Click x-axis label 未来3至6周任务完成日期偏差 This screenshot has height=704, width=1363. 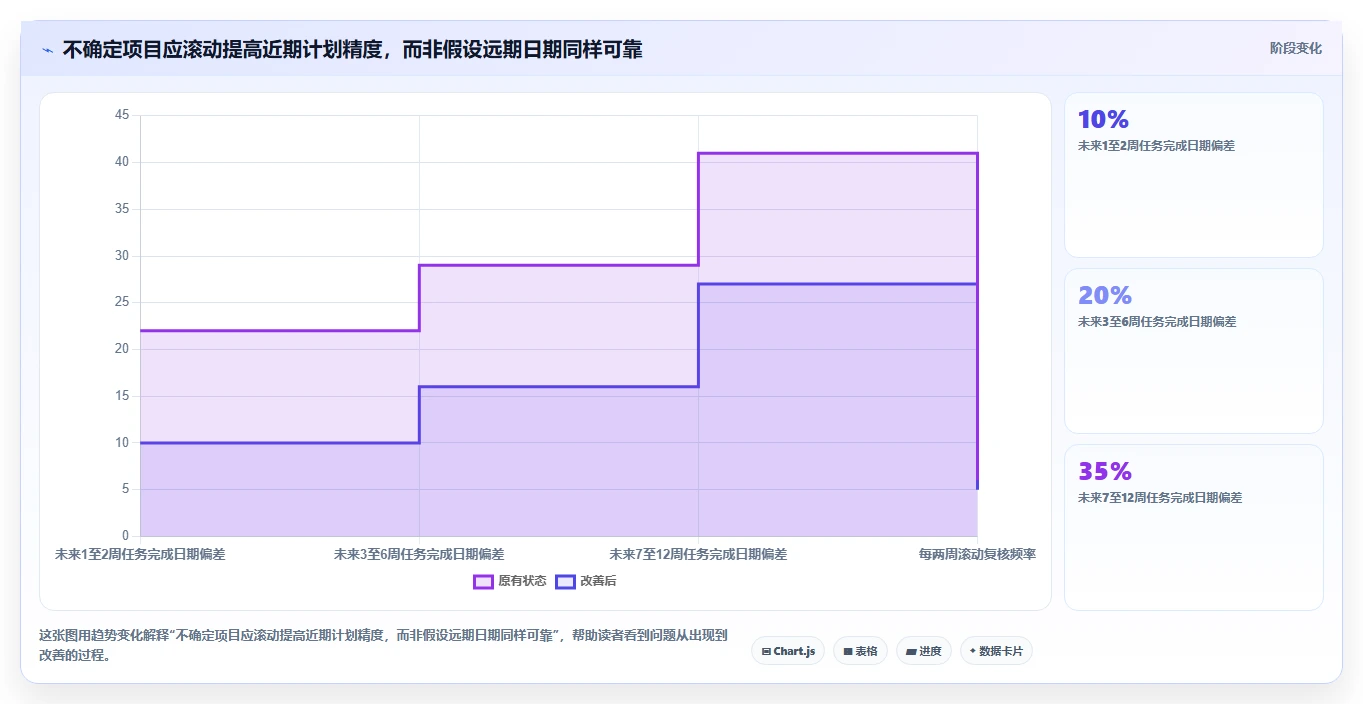pos(419,554)
